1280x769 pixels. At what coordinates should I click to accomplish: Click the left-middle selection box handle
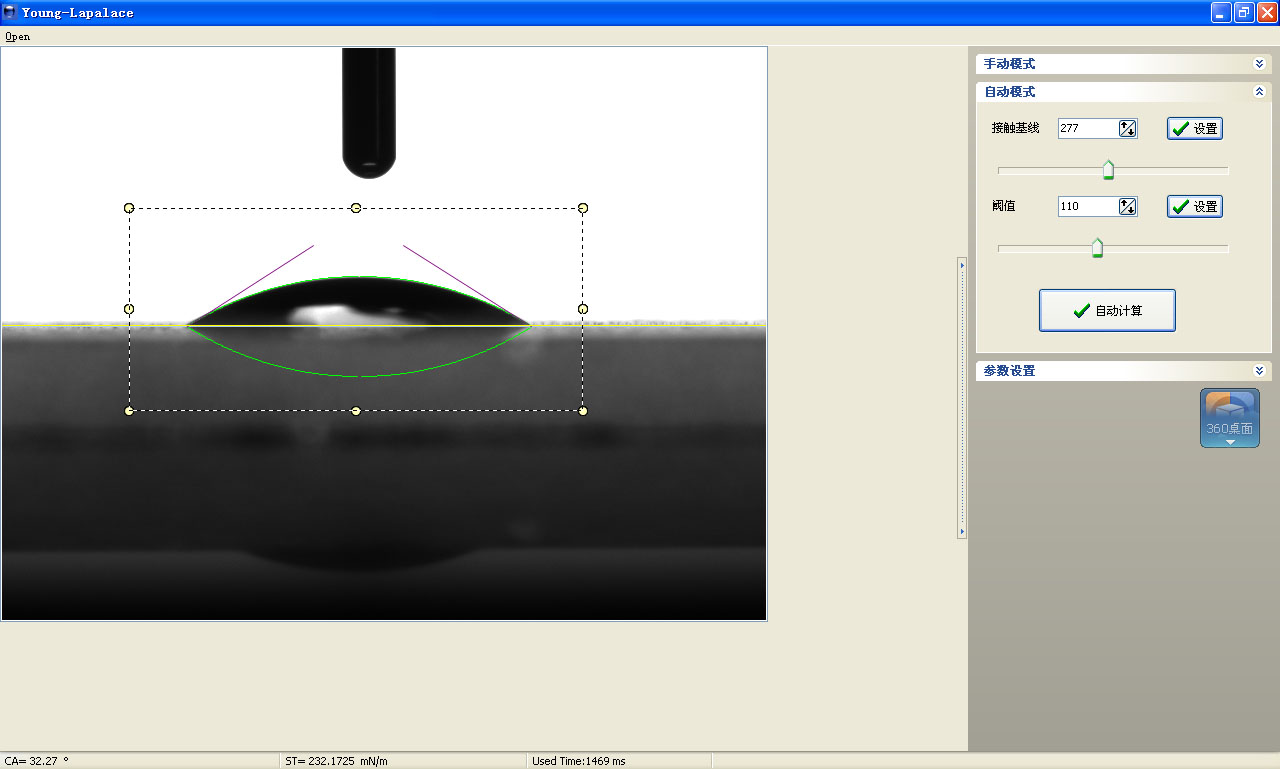[x=129, y=309]
